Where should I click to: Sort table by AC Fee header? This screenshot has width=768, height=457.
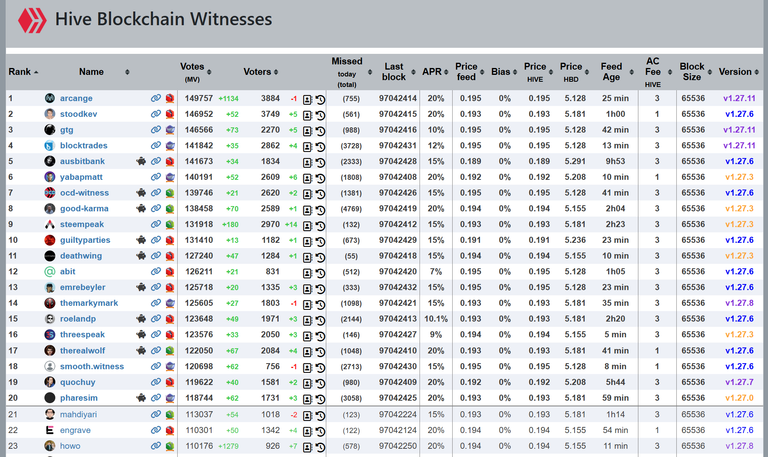657,72
